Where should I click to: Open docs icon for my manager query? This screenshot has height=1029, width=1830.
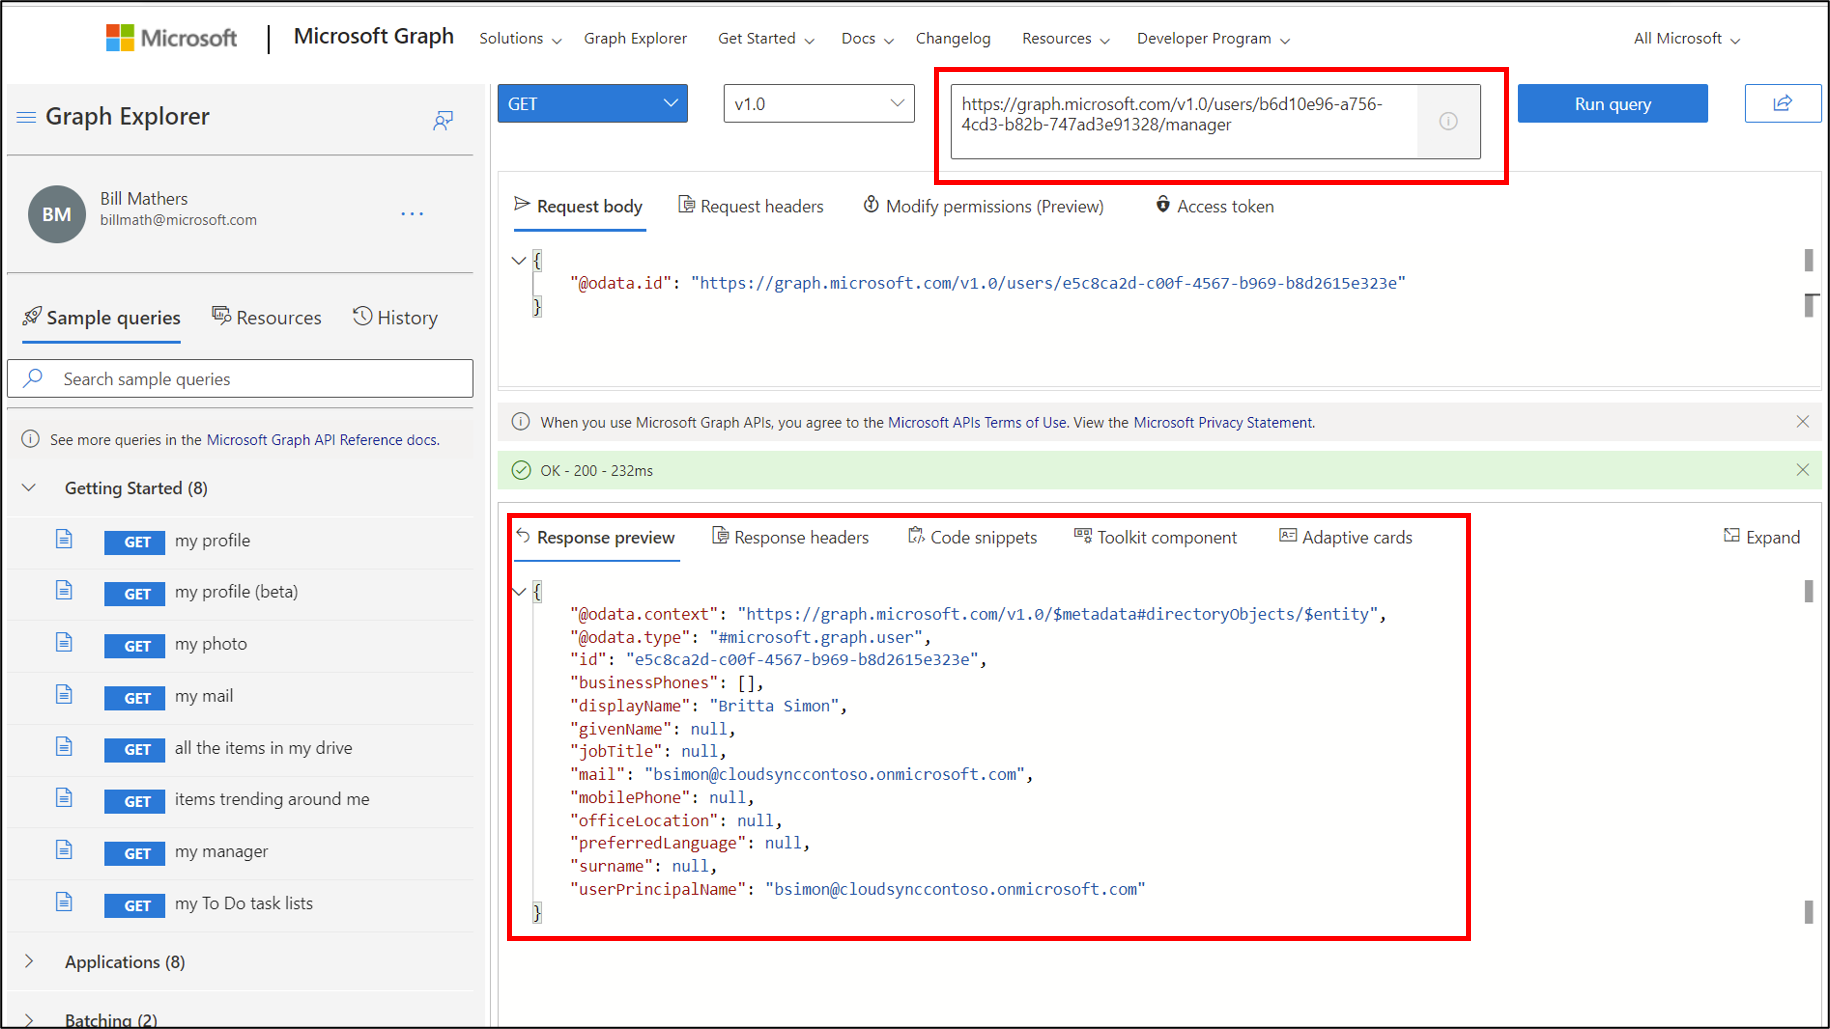pyautogui.click(x=64, y=850)
